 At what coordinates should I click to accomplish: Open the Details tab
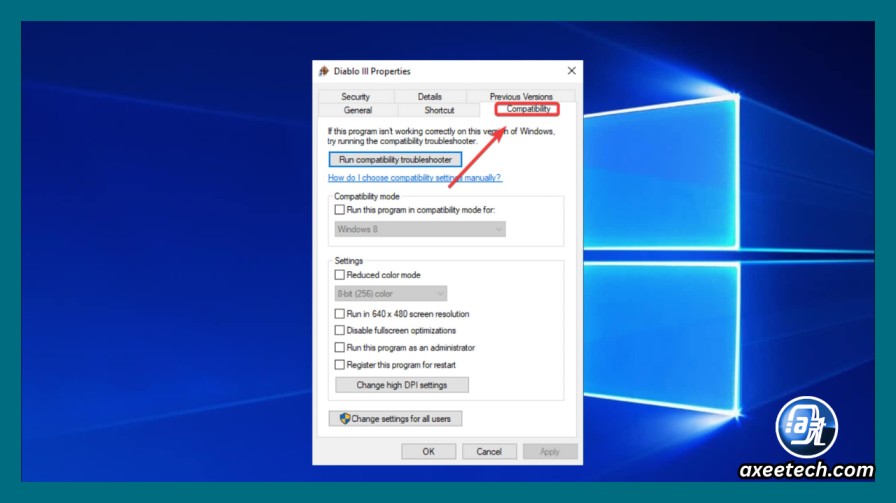tap(430, 97)
